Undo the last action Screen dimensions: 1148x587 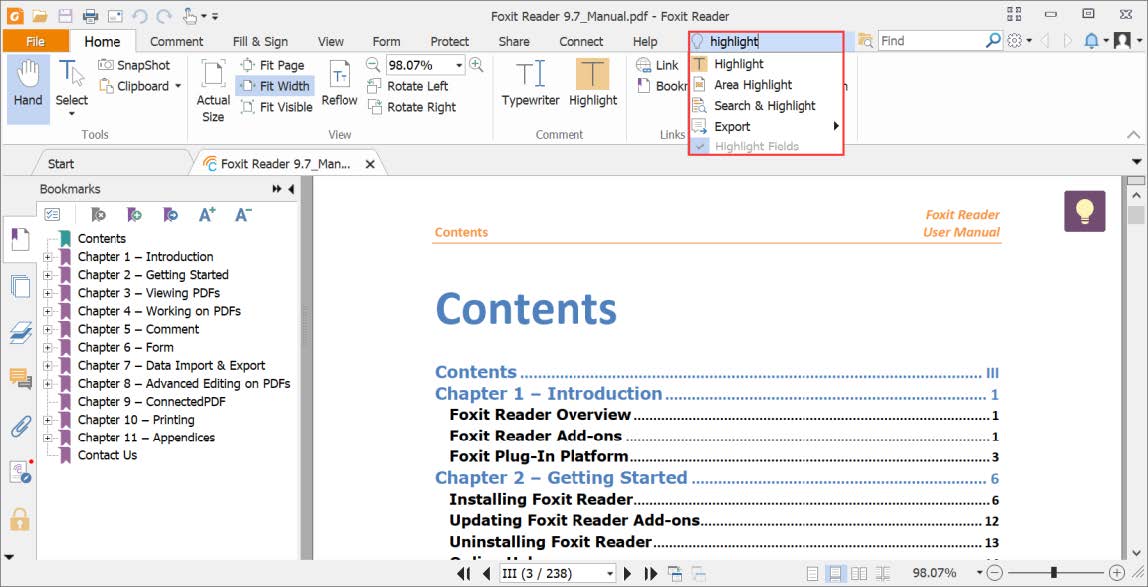(x=140, y=15)
